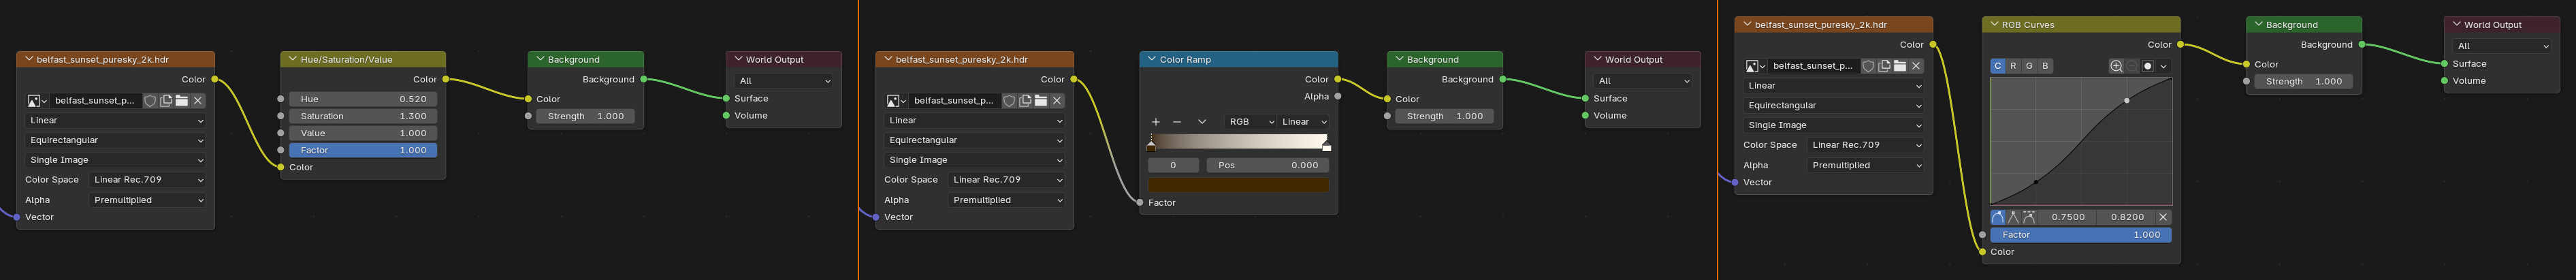Open image folder icon on texture feeding Hue/Saturation/Value
The width and height of the screenshot is (2576, 280).
coord(182,101)
